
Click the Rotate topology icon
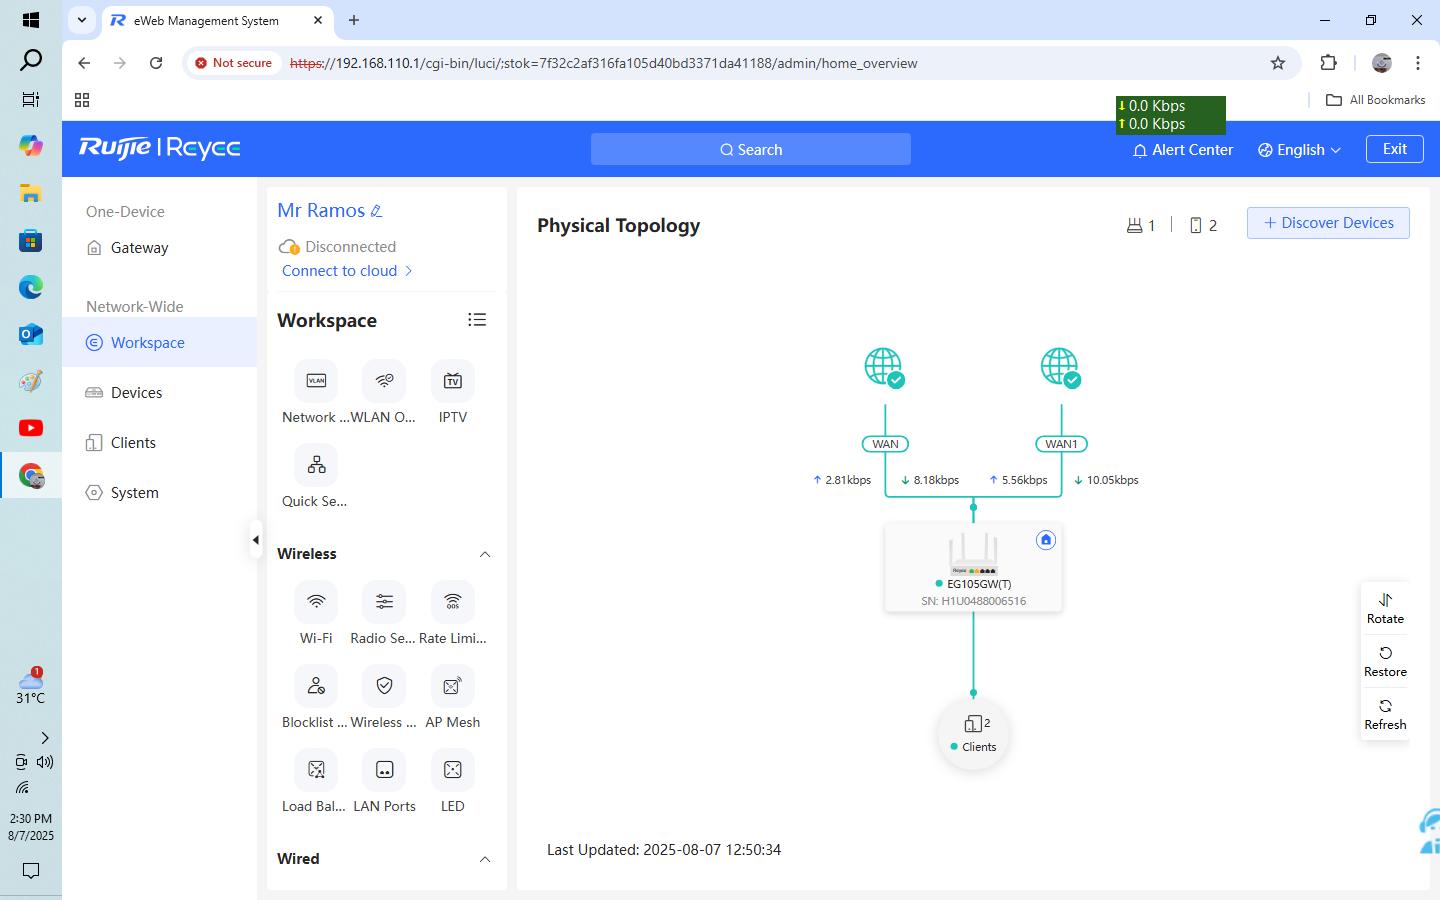point(1385,600)
